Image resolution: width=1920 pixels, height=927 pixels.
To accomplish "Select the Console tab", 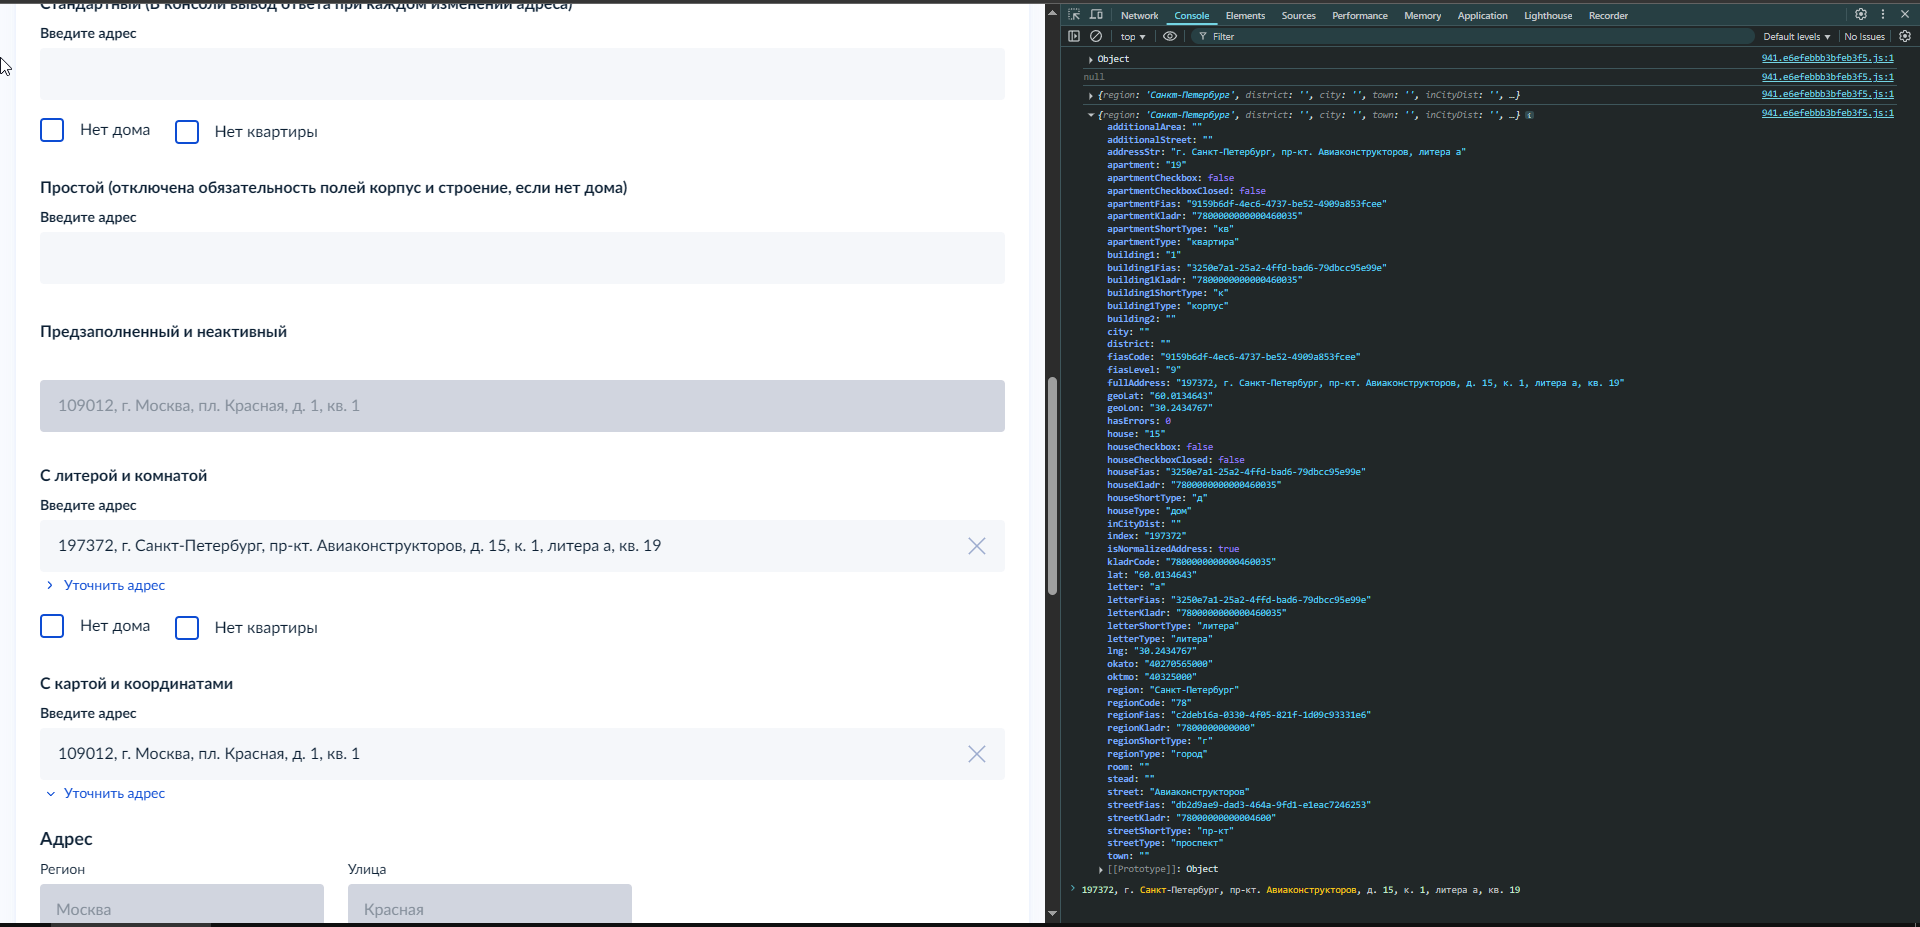I will [x=1191, y=15].
